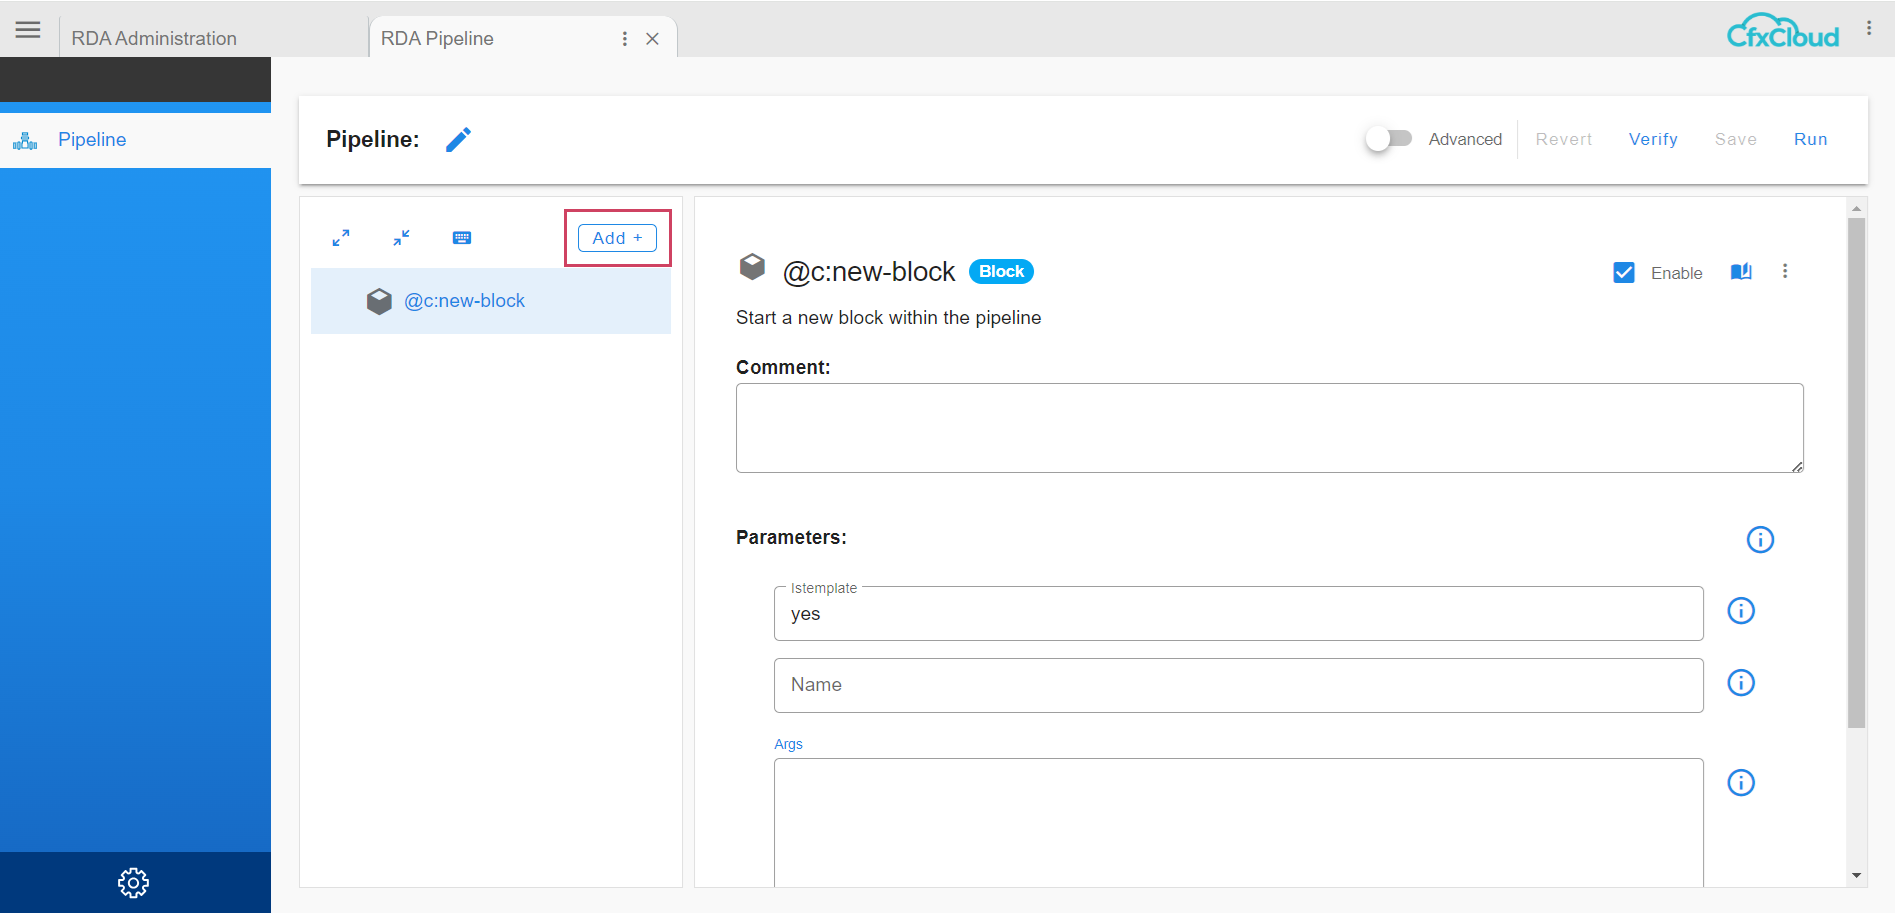The width and height of the screenshot is (1895, 913).
Task: Switch to the RDA Administration tab
Action: pos(152,38)
